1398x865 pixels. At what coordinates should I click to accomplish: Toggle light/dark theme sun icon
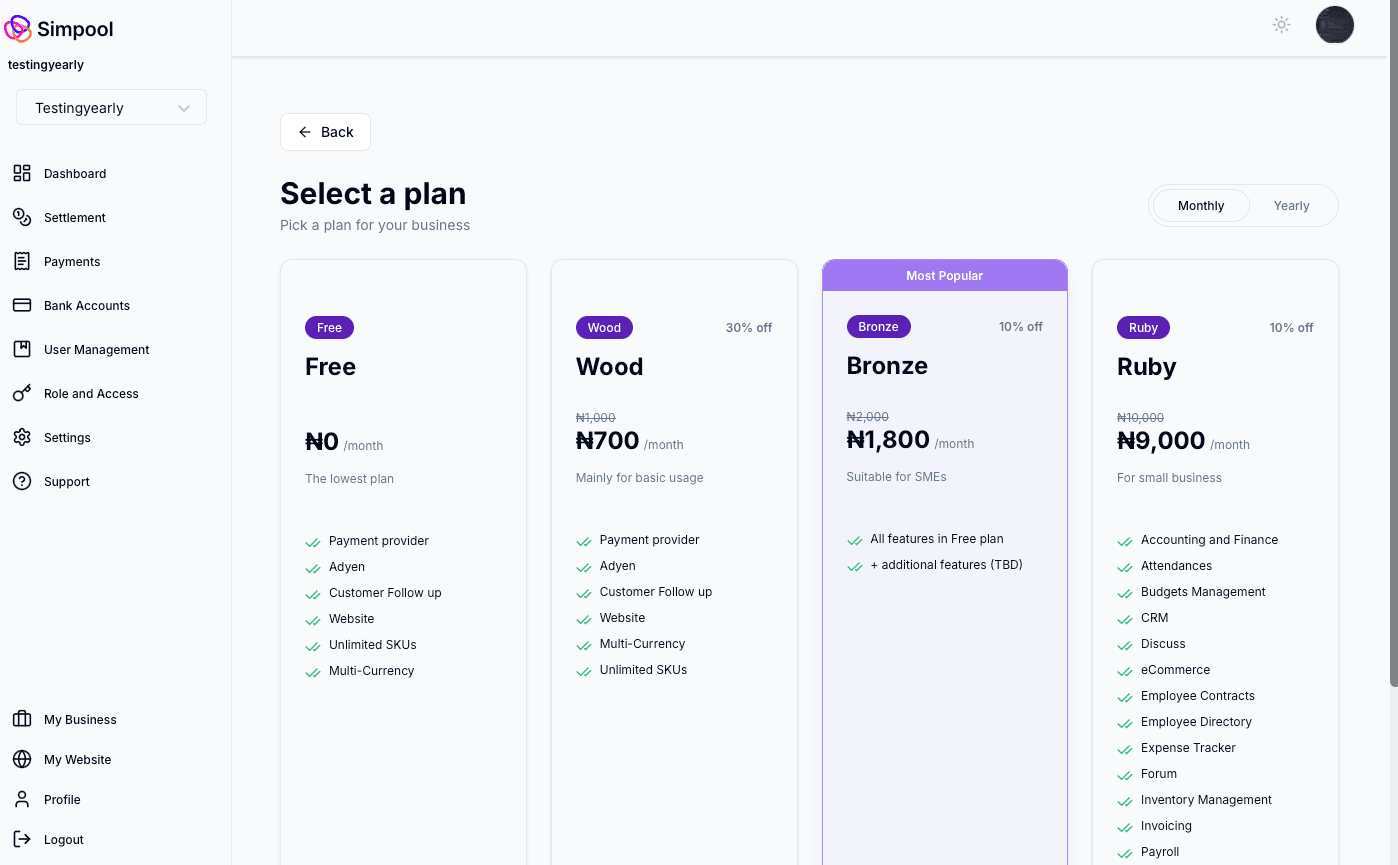pyautogui.click(x=1281, y=25)
